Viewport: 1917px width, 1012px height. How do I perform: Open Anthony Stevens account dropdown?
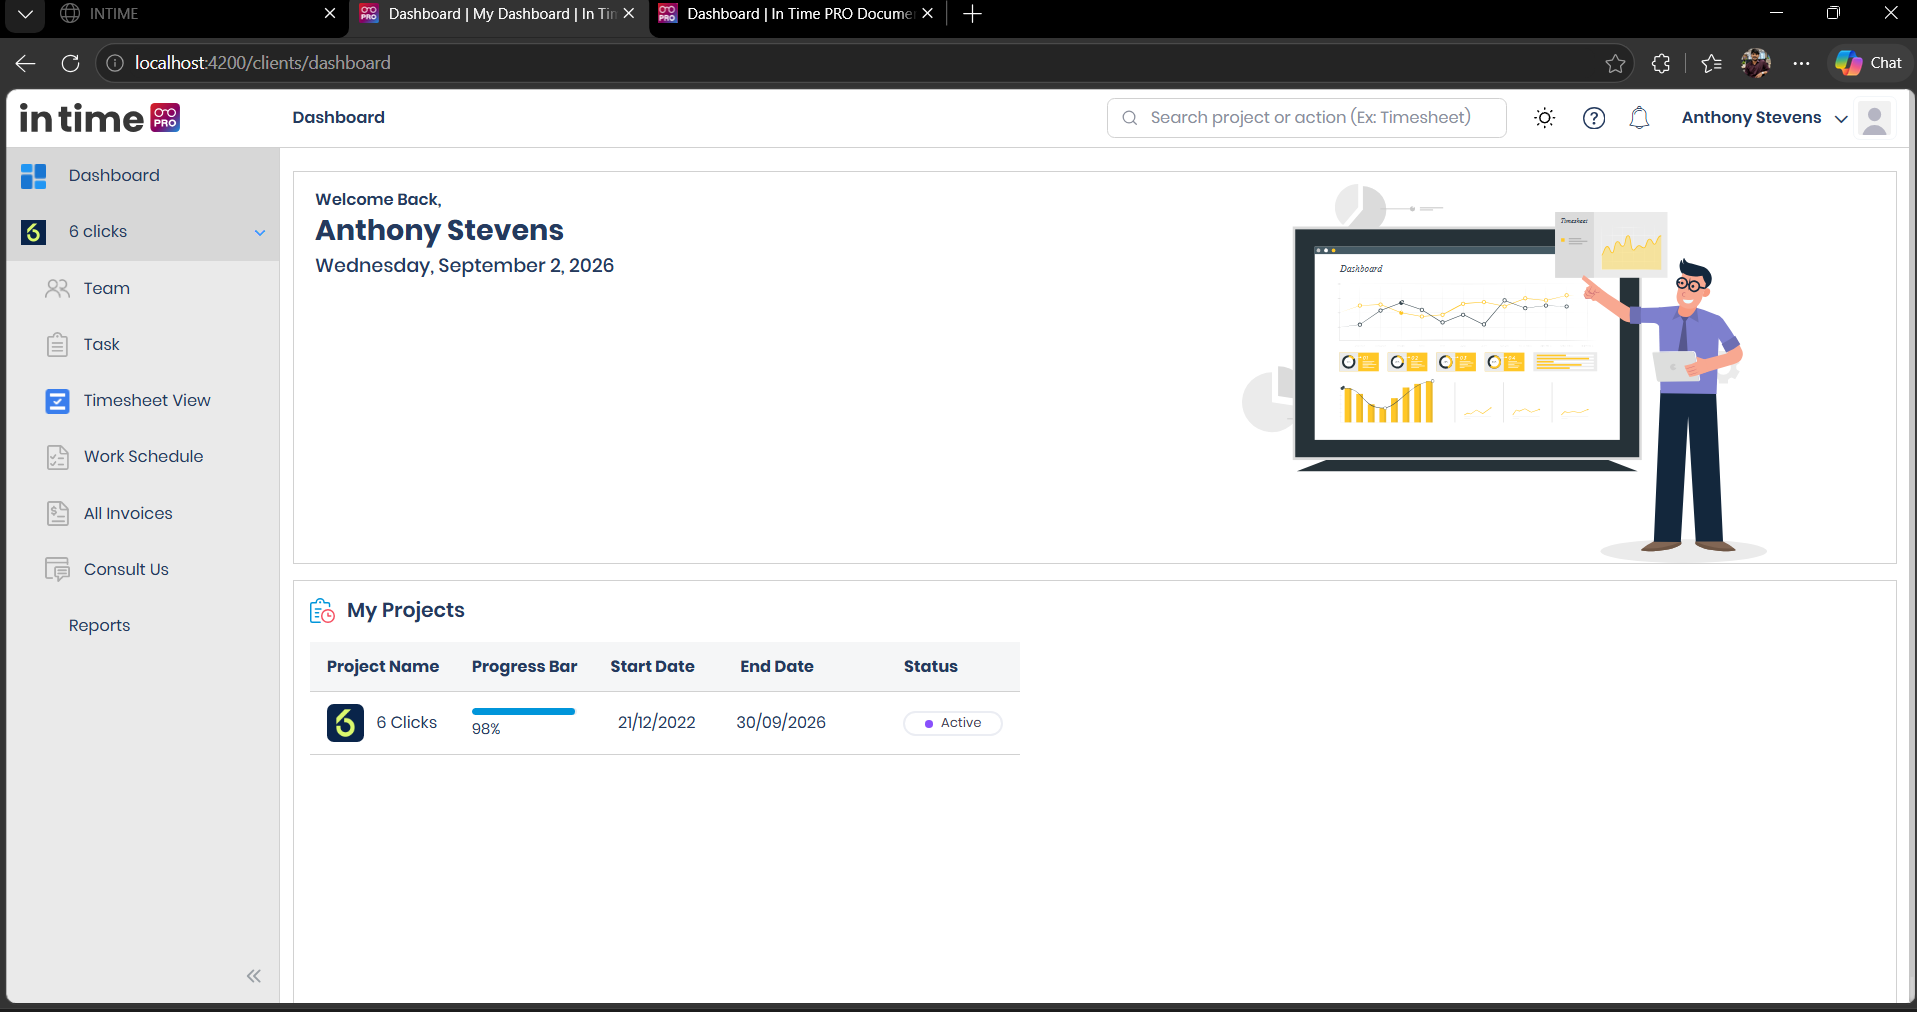pyautogui.click(x=1764, y=118)
